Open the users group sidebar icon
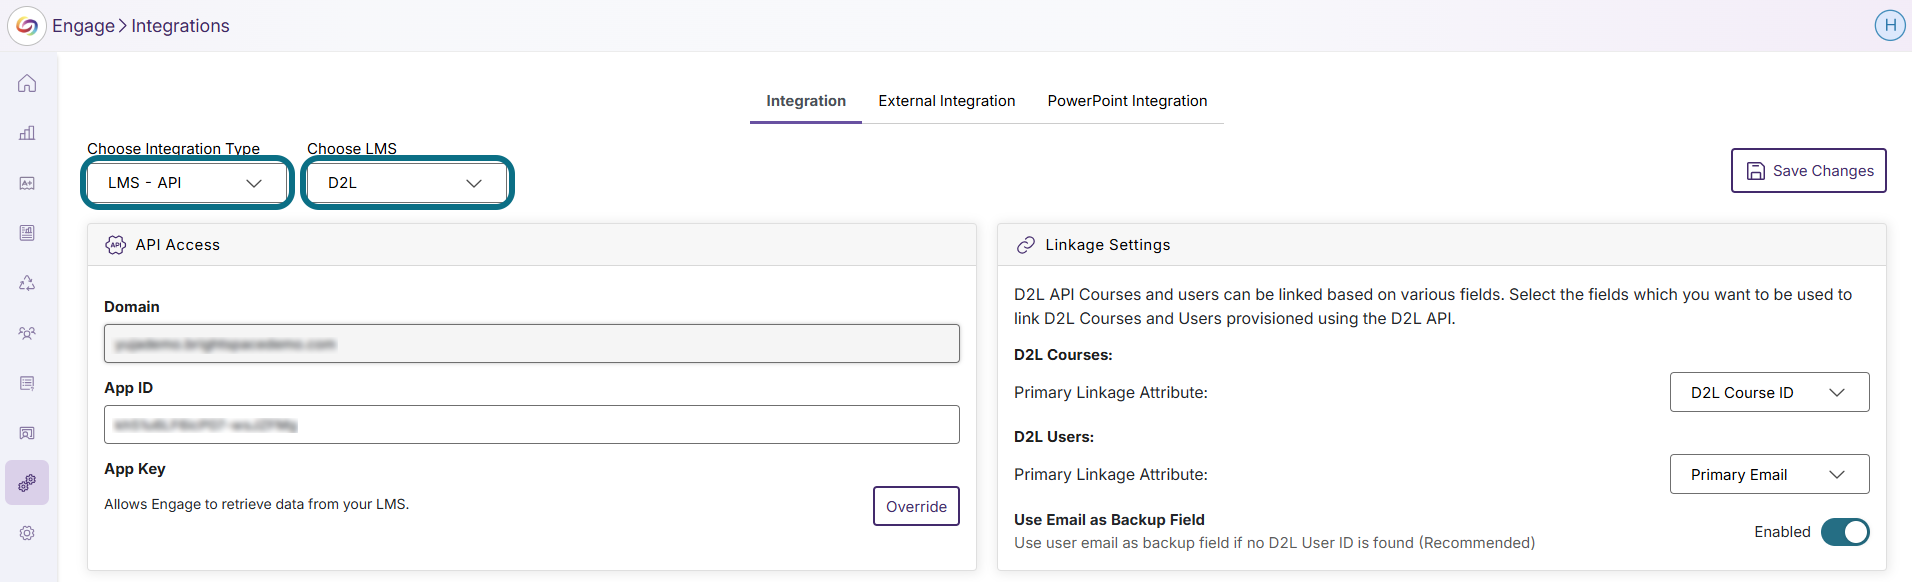 (27, 333)
